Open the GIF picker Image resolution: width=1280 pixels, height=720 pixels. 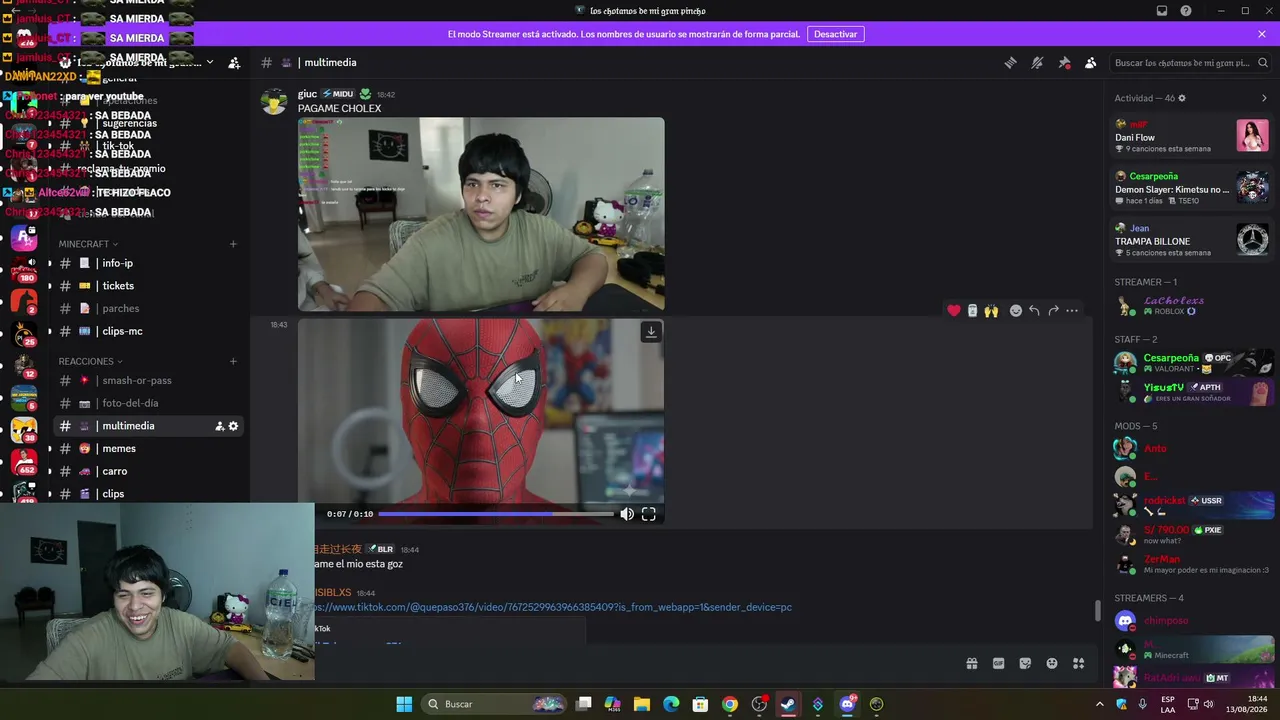[998, 663]
